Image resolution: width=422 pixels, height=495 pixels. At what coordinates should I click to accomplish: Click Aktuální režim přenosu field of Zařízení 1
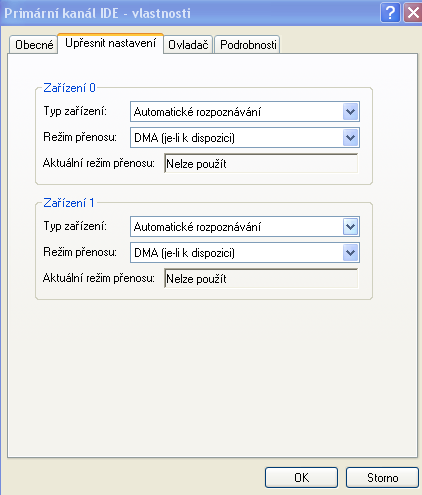coord(261,278)
